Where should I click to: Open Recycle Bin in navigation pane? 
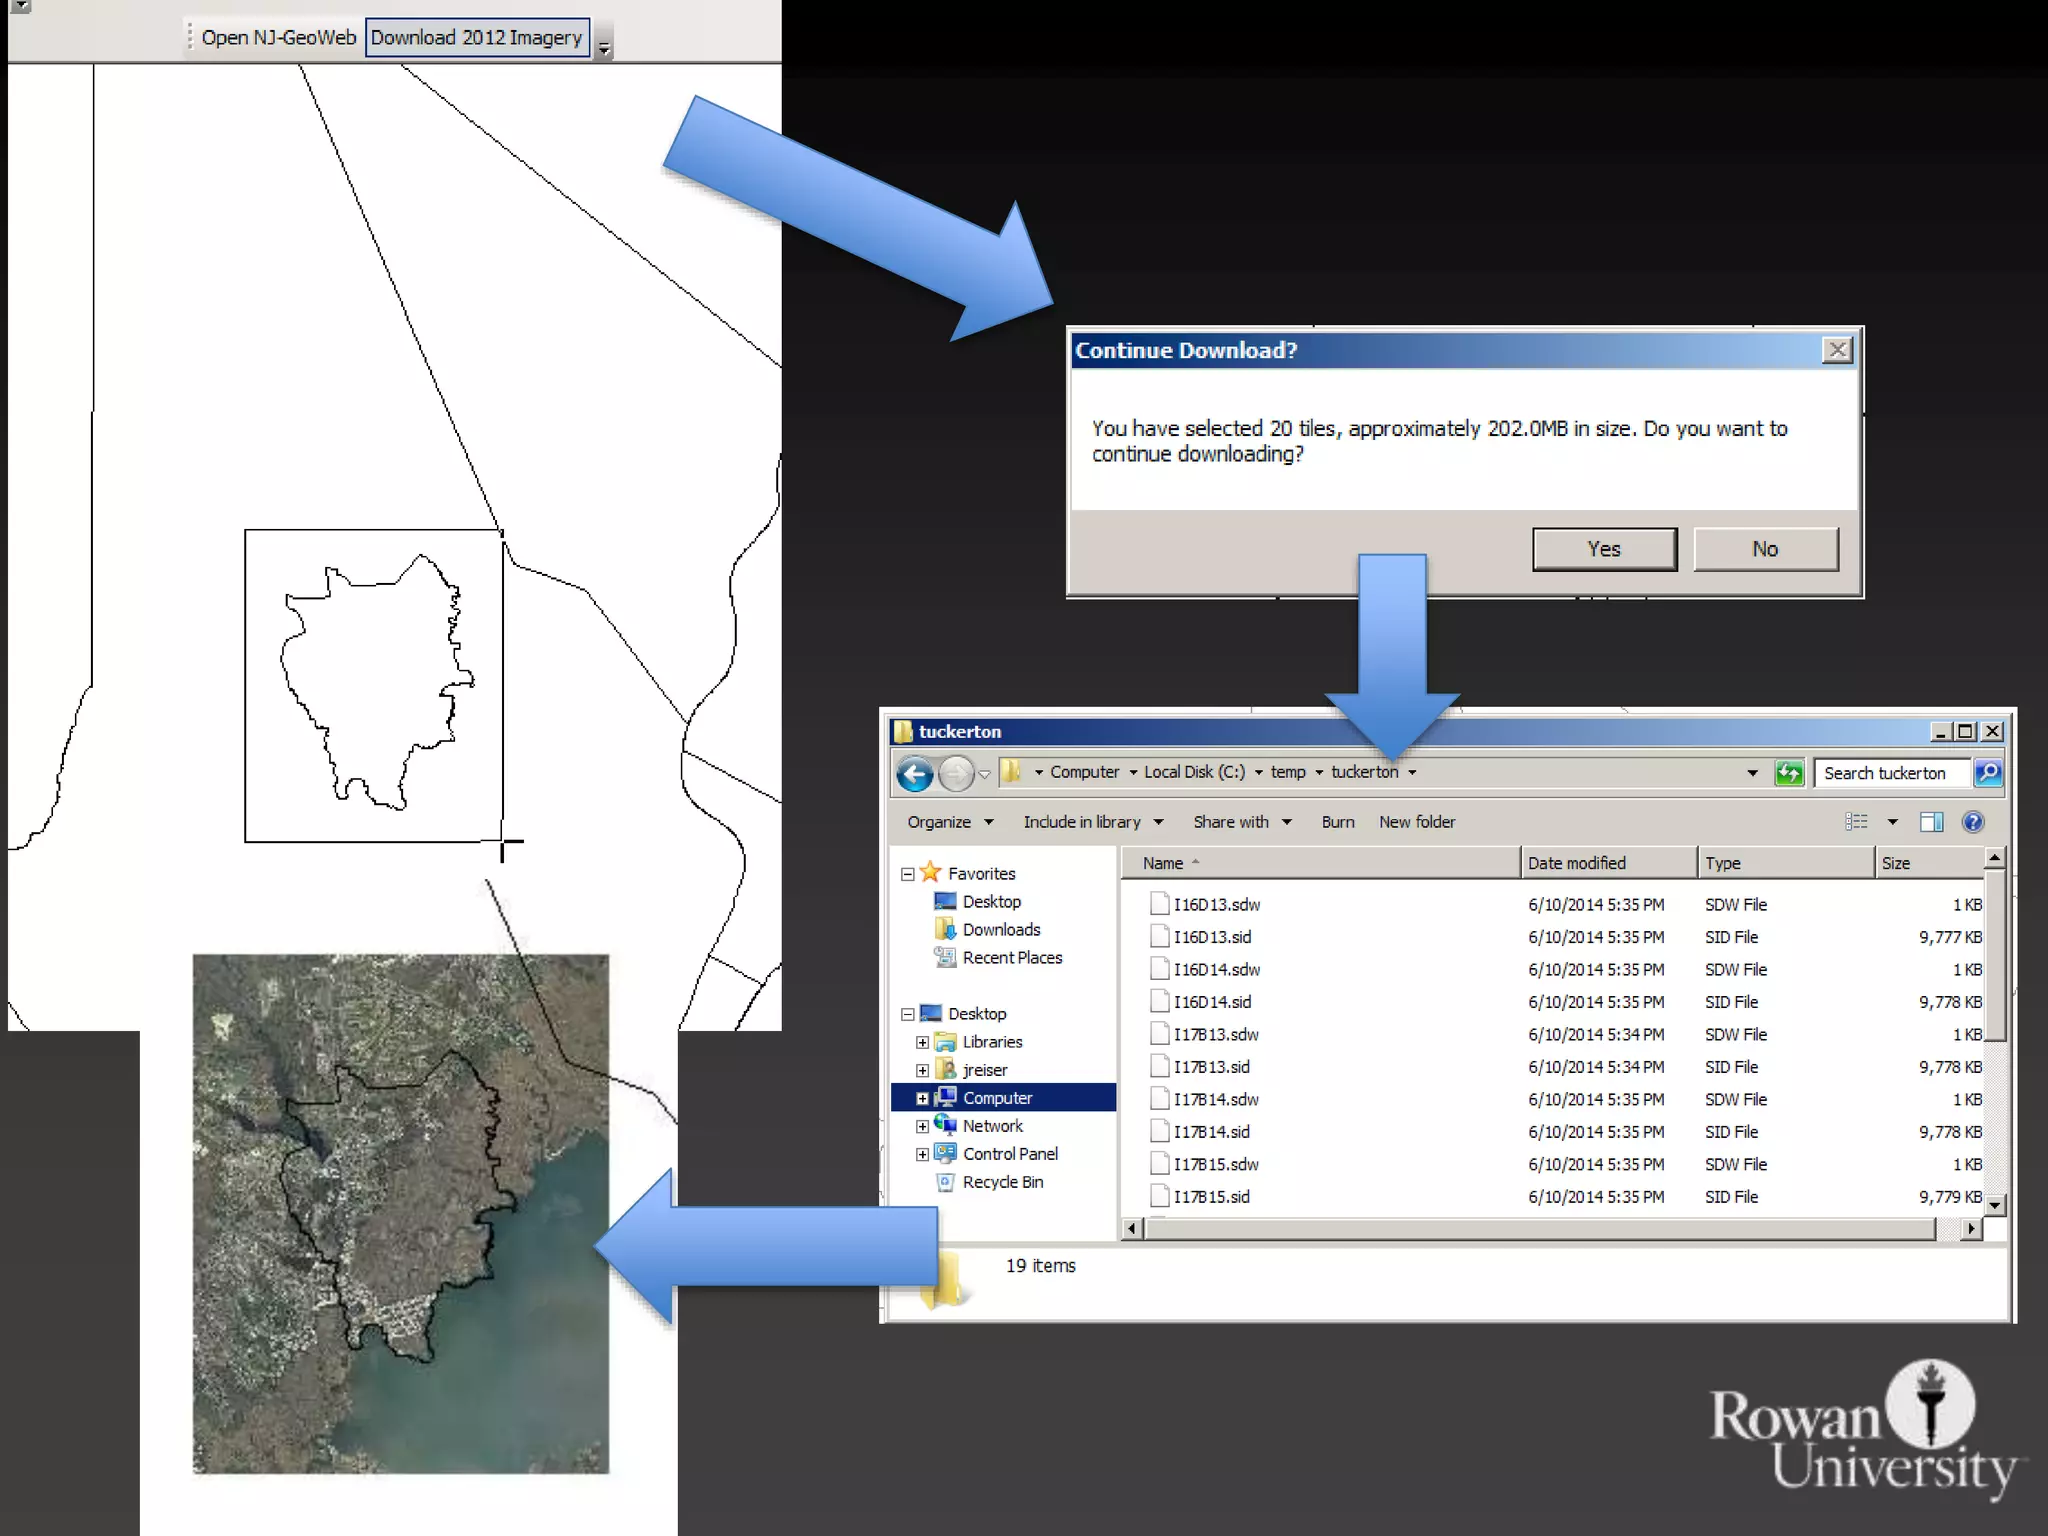click(x=1002, y=1182)
